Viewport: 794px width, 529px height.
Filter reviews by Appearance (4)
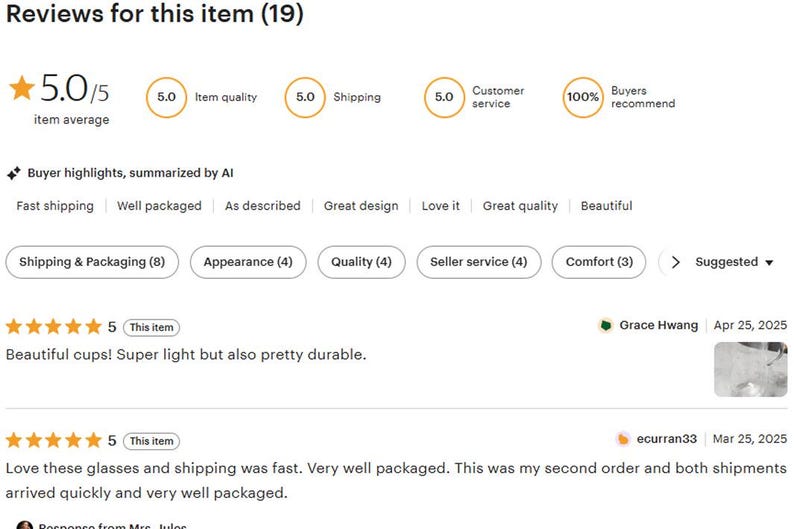tap(248, 262)
